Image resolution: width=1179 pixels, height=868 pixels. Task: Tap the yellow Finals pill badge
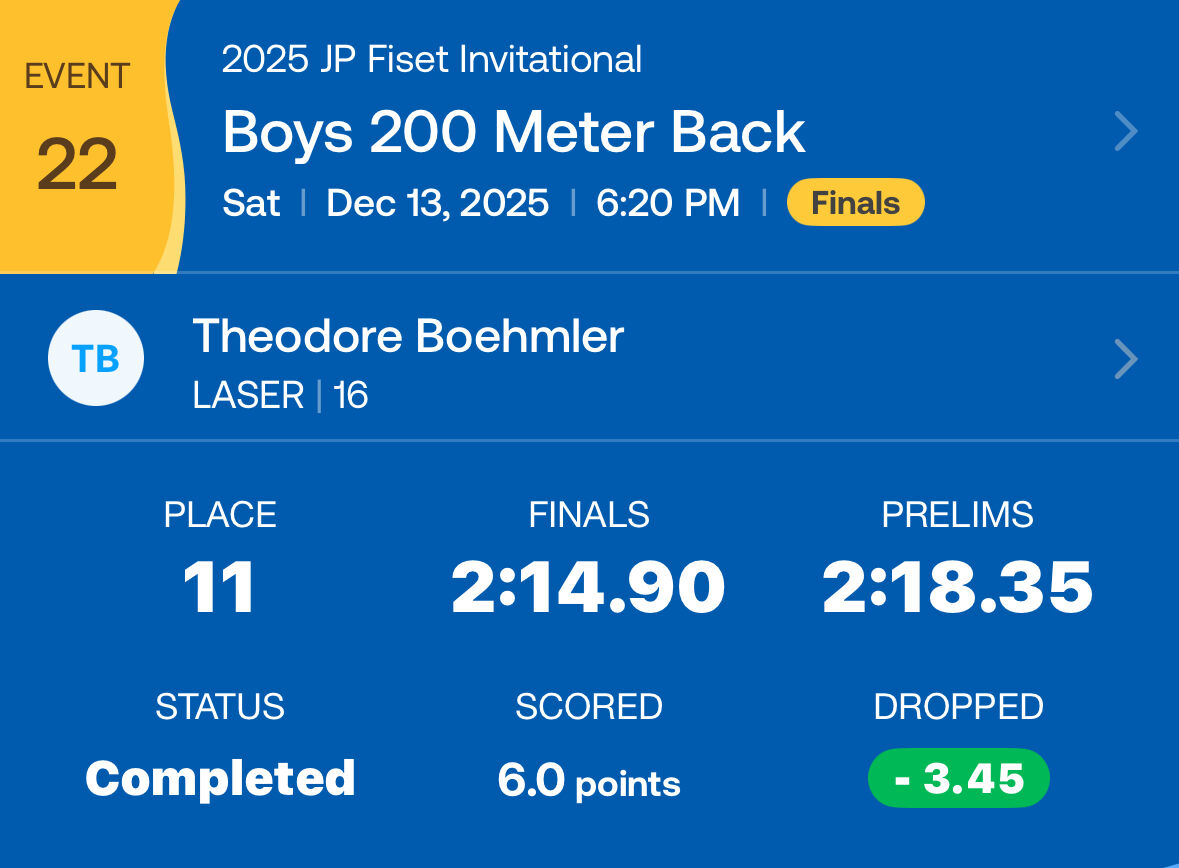(855, 203)
